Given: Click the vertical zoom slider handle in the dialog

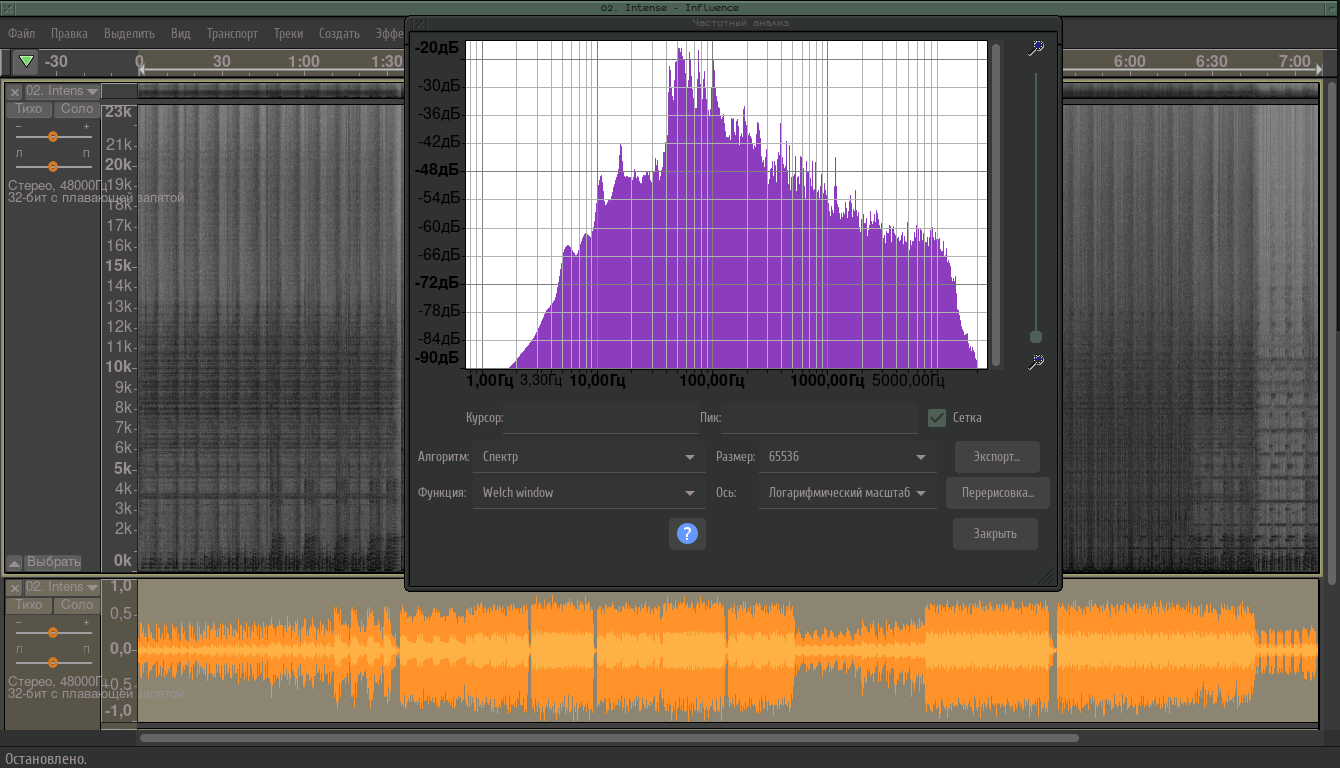Looking at the screenshot, I should [1036, 337].
